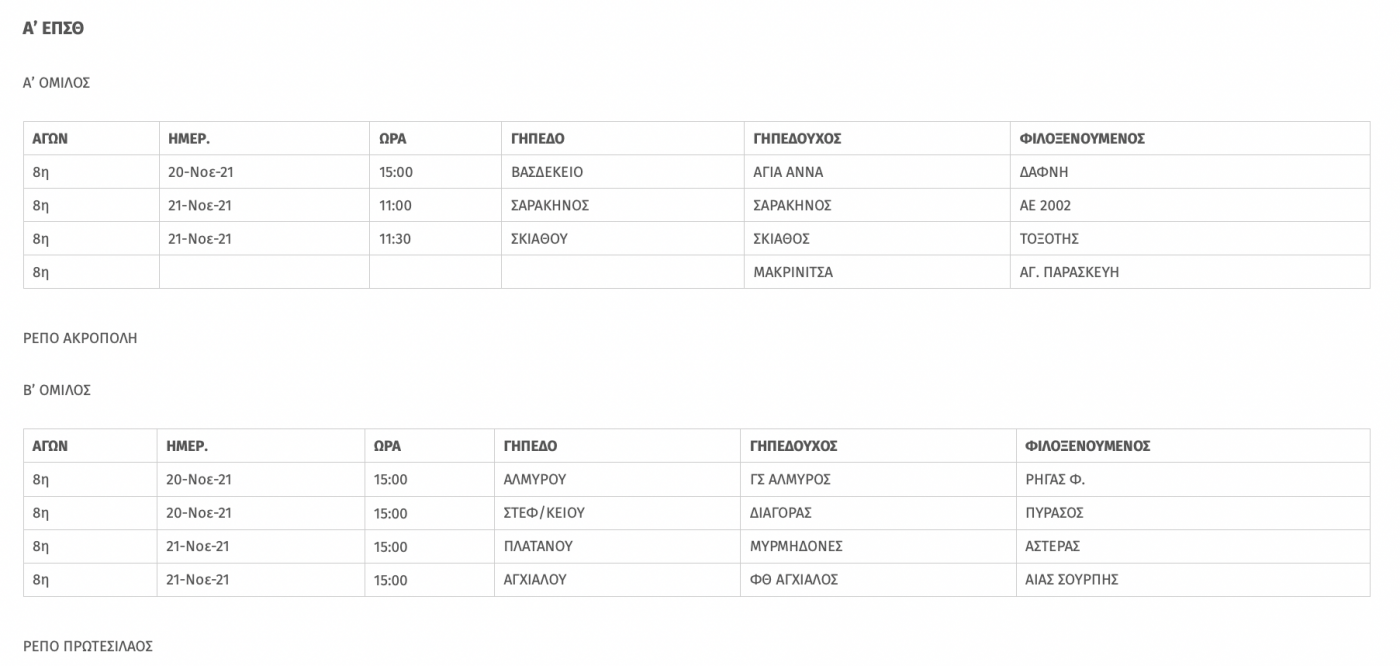Image resolution: width=1400 pixels, height=666 pixels.
Task: Select the ΑΓ. ΠΑΡΑΣΚΕΥΗ cell
Action: (x=1190, y=272)
